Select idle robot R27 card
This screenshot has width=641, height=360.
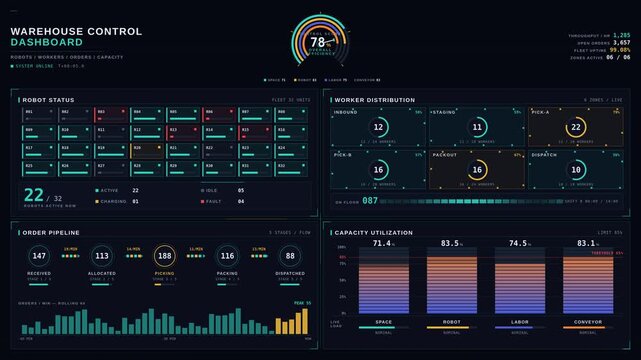tap(111, 169)
